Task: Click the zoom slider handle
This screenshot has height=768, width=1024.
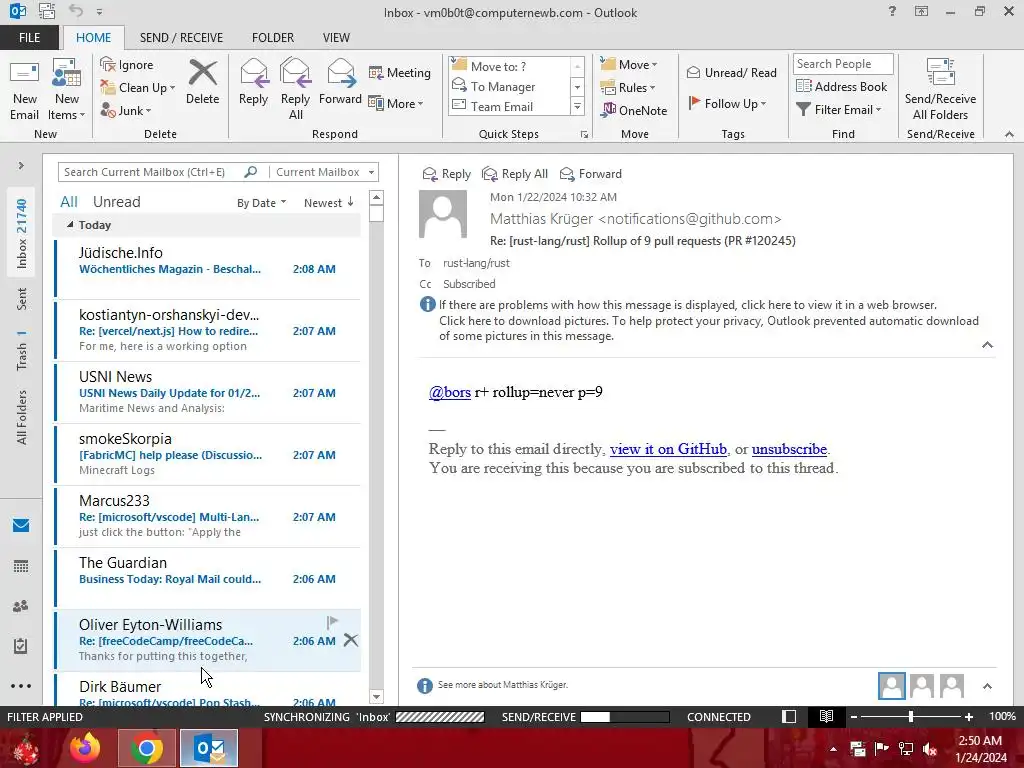Action: (x=911, y=716)
